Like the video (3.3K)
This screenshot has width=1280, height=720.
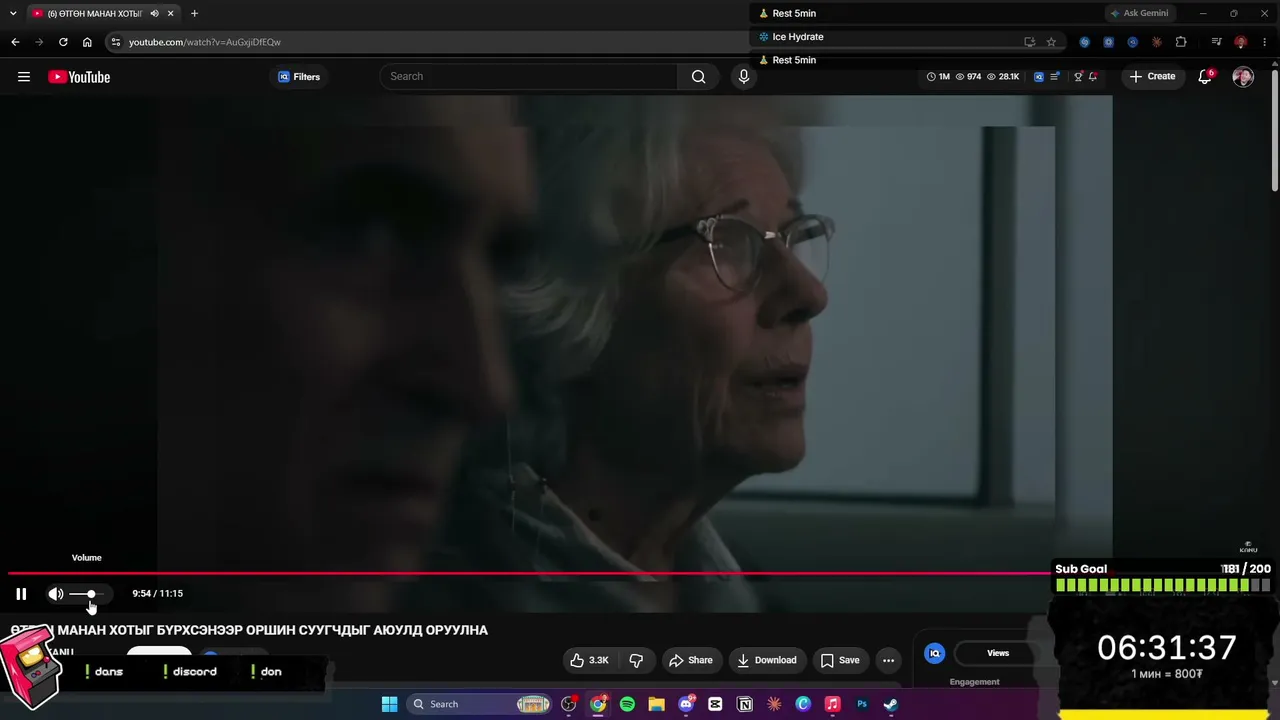[589, 660]
